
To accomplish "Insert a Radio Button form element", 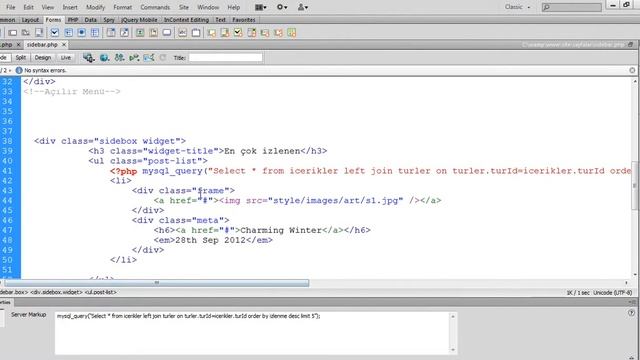I will point(82,33).
